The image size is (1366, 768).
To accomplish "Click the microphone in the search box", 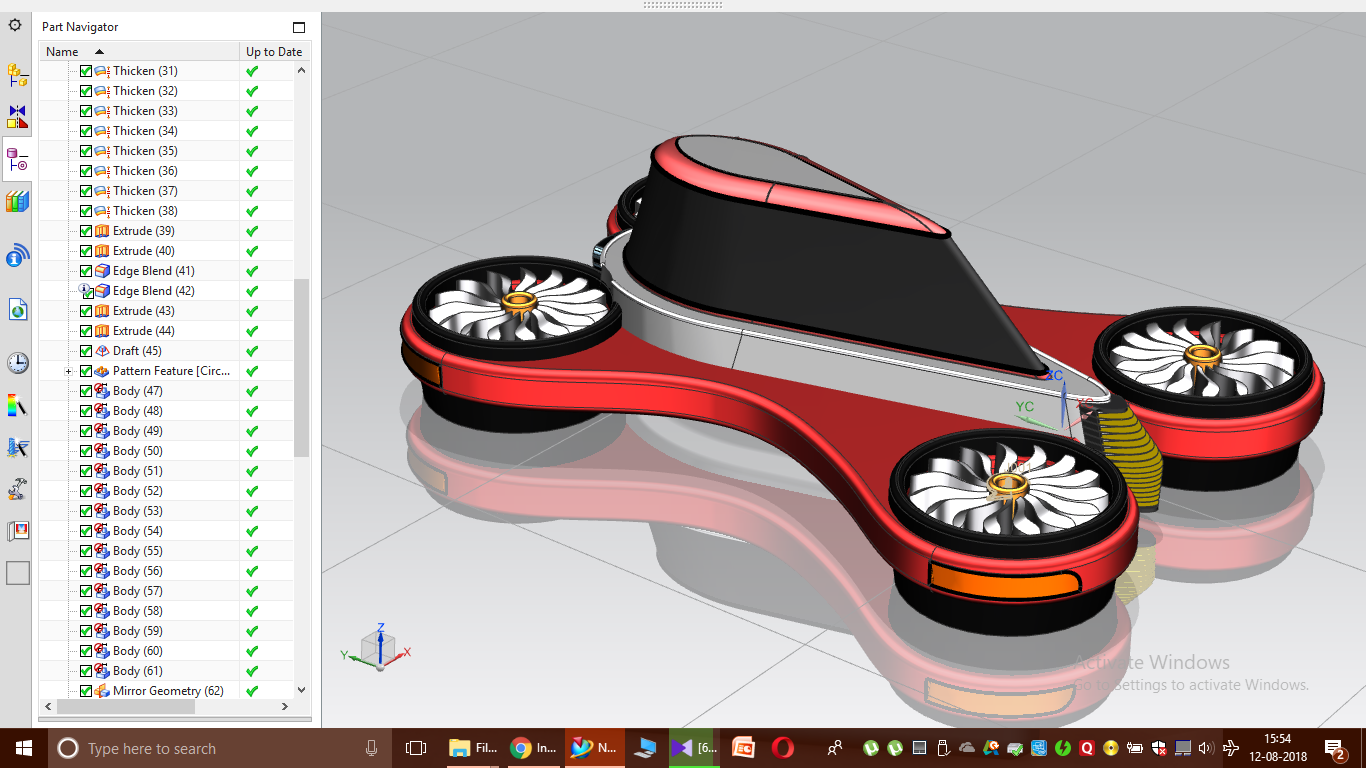I will coord(371,748).
